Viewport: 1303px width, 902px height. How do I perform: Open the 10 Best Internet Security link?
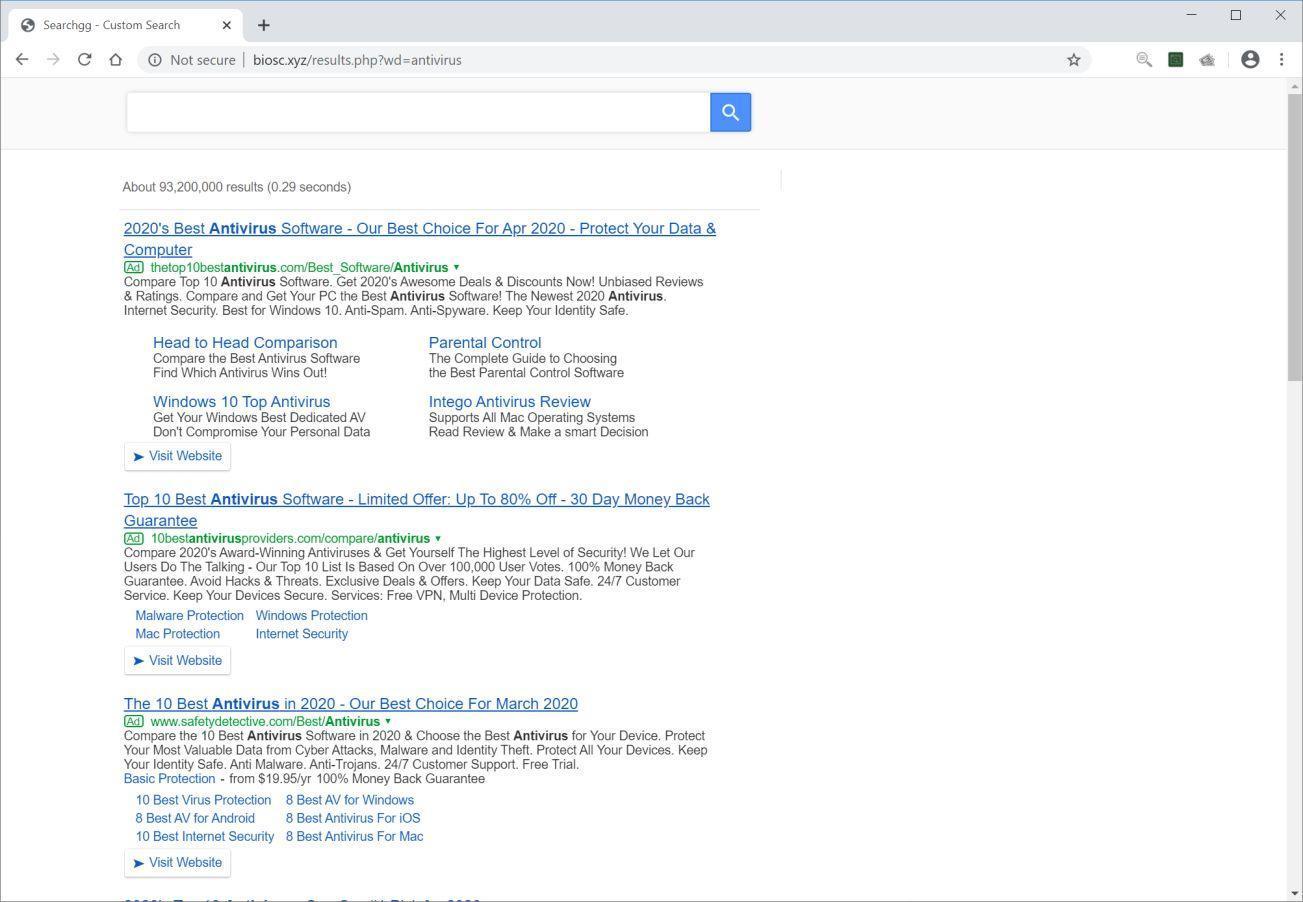[x=205, y=837]
